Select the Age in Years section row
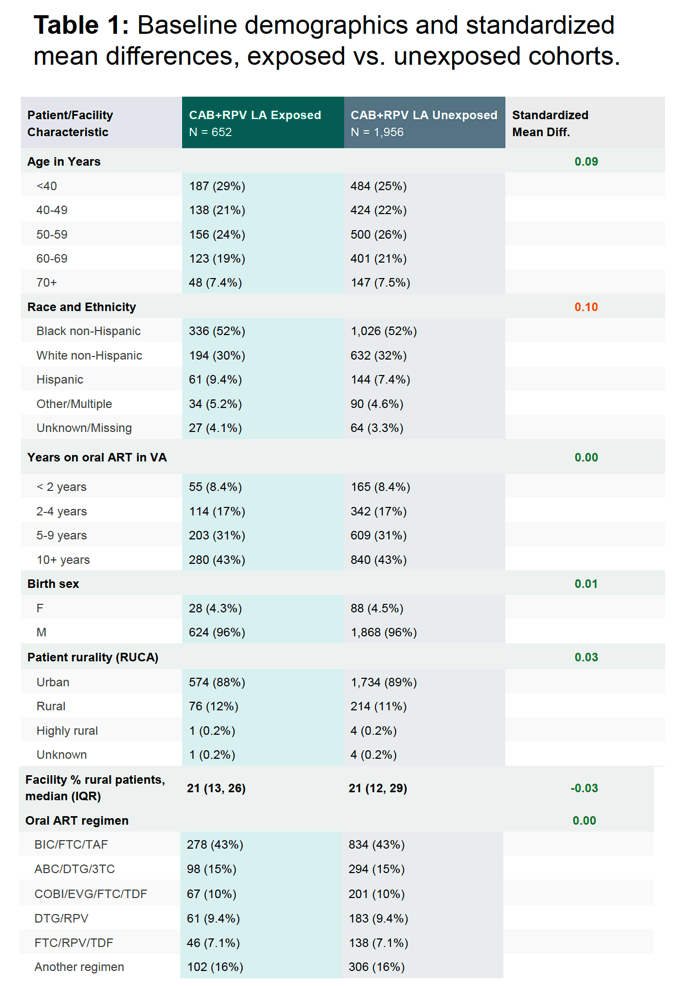Screen dimensions: 682x986 pos(343,161)
